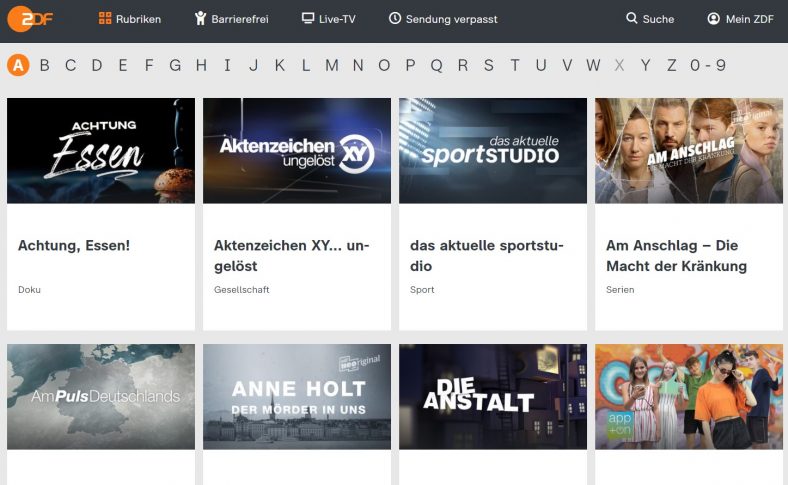Select letter P in alphabet index

pos(410,65)
